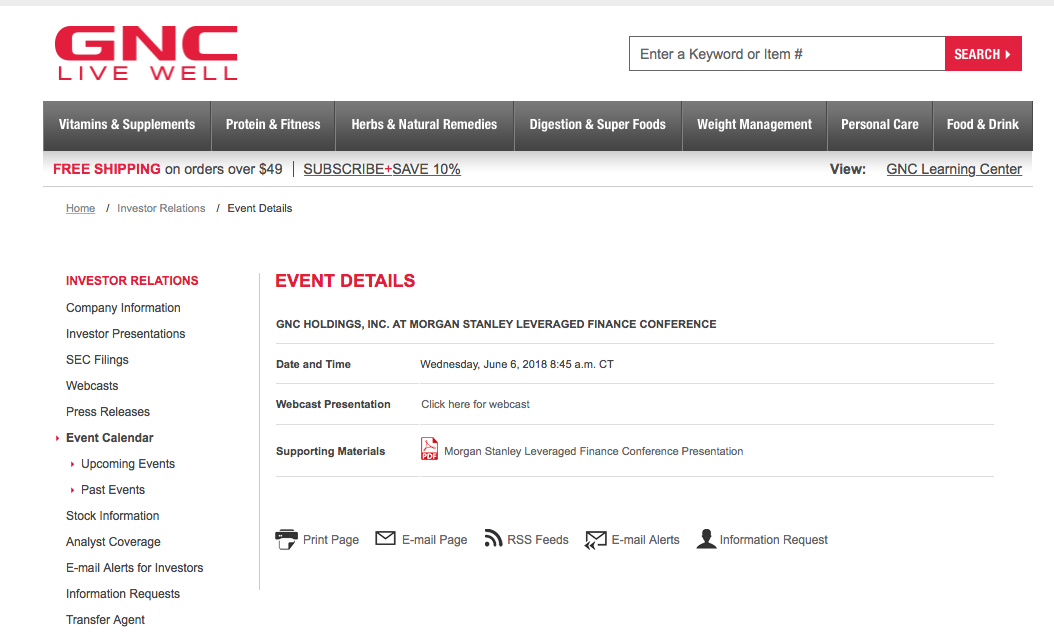Open the Vitamins & Supplements menu
Viewport: 1054px width, 641px height.
click(x=126, y=124)
